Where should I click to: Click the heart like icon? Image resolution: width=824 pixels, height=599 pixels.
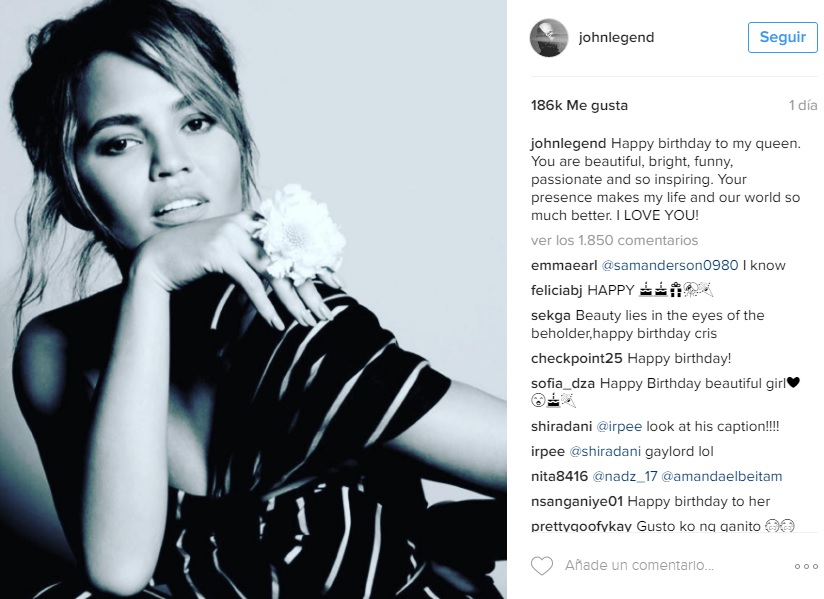coord(542,566)
